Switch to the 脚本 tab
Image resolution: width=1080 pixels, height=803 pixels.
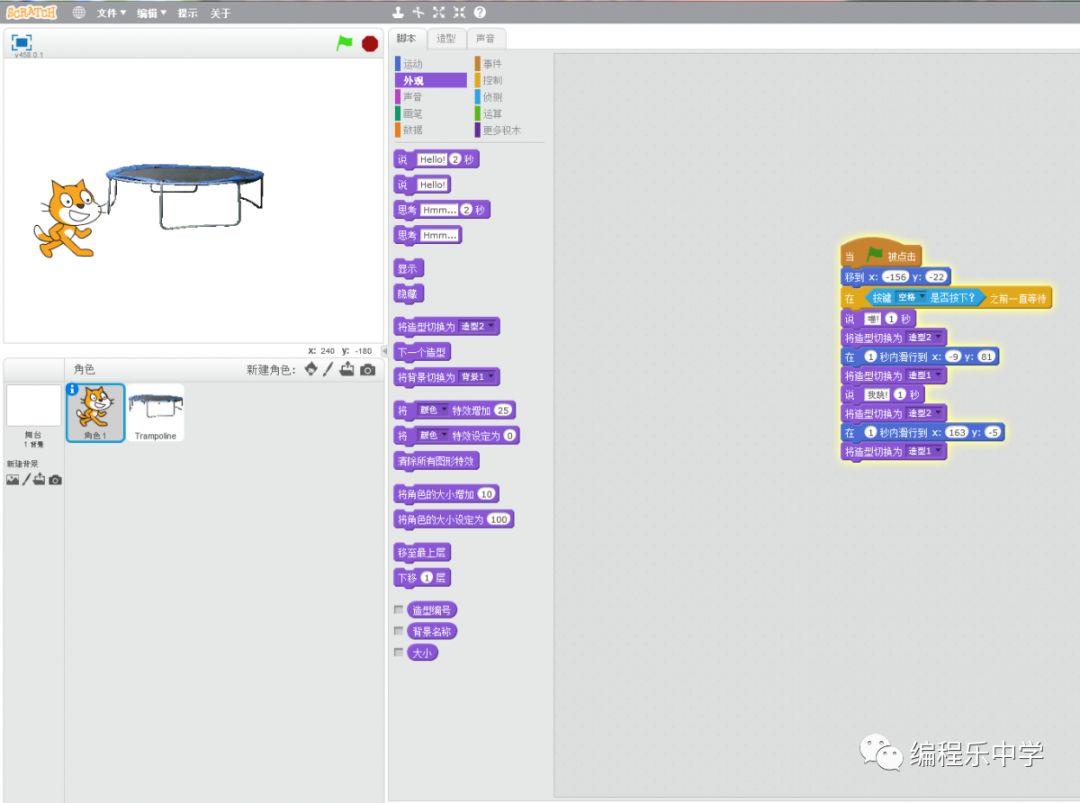[x=406, y=39]
